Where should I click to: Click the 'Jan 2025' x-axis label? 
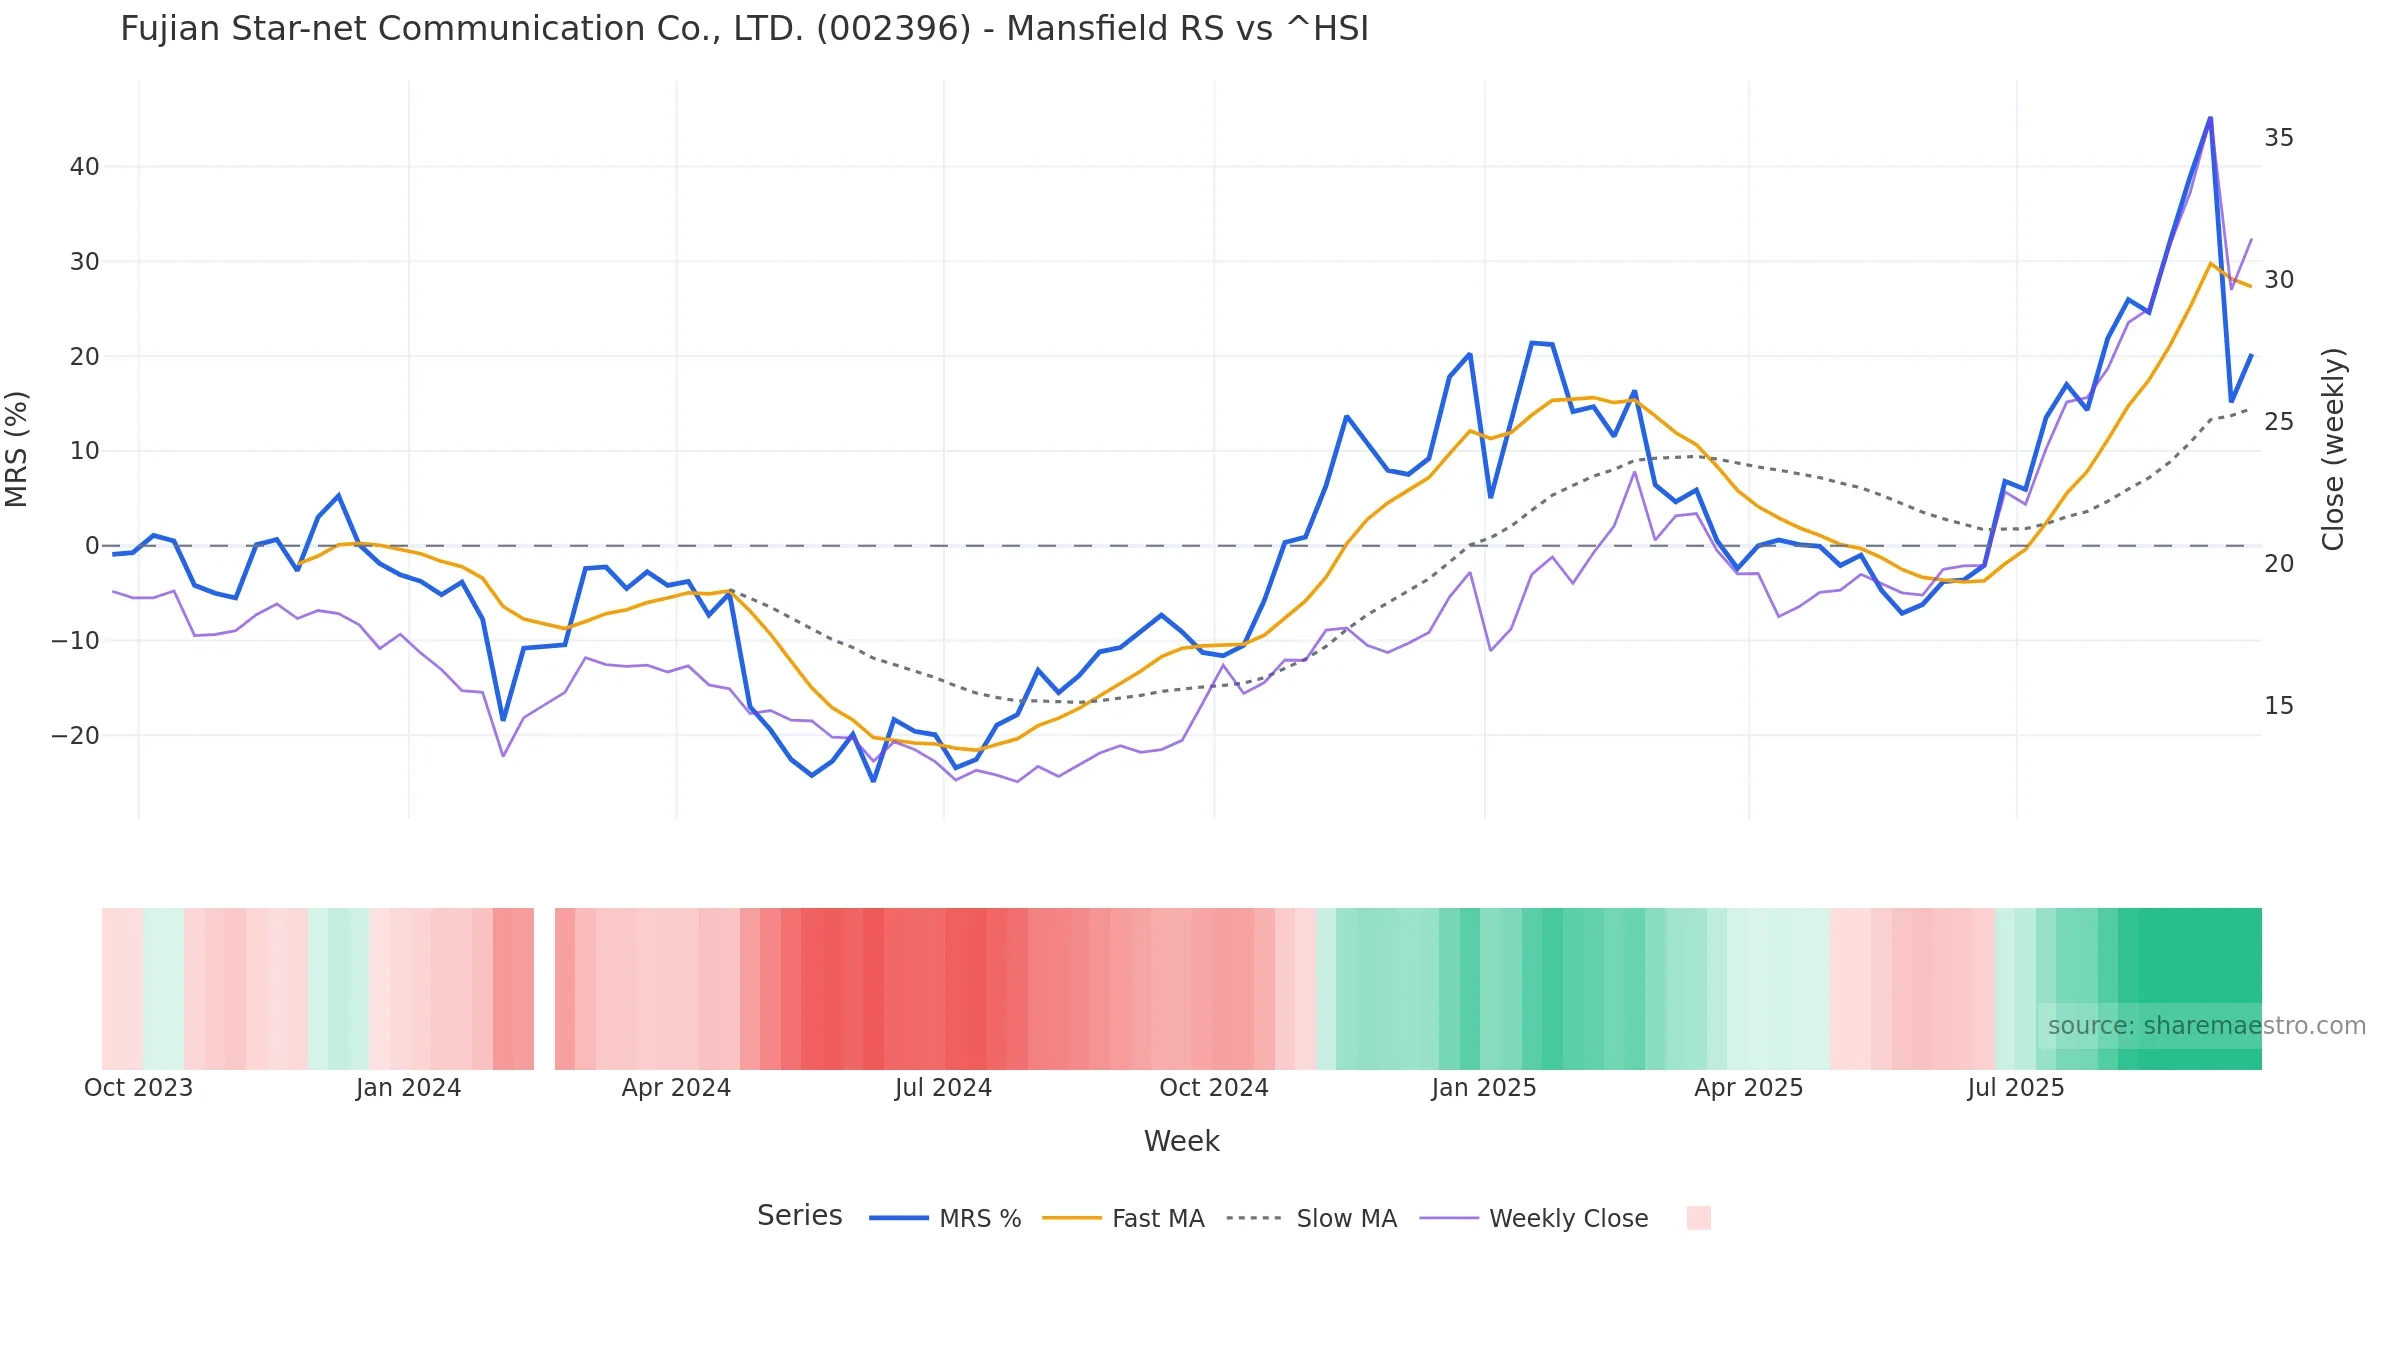tap(1484, 1088)
